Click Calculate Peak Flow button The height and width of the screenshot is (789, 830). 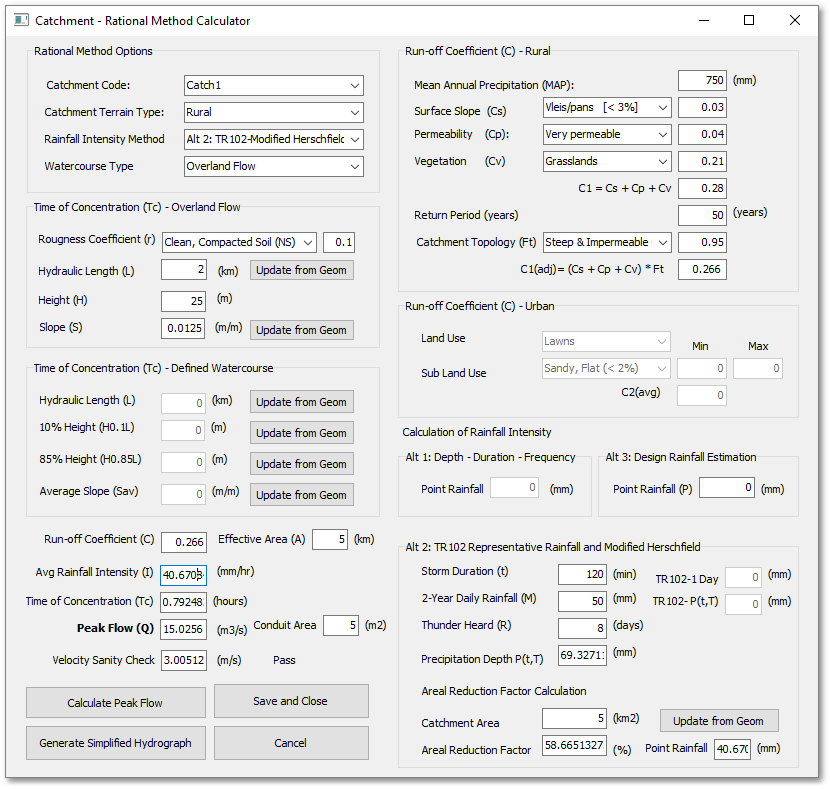(116, 703)
